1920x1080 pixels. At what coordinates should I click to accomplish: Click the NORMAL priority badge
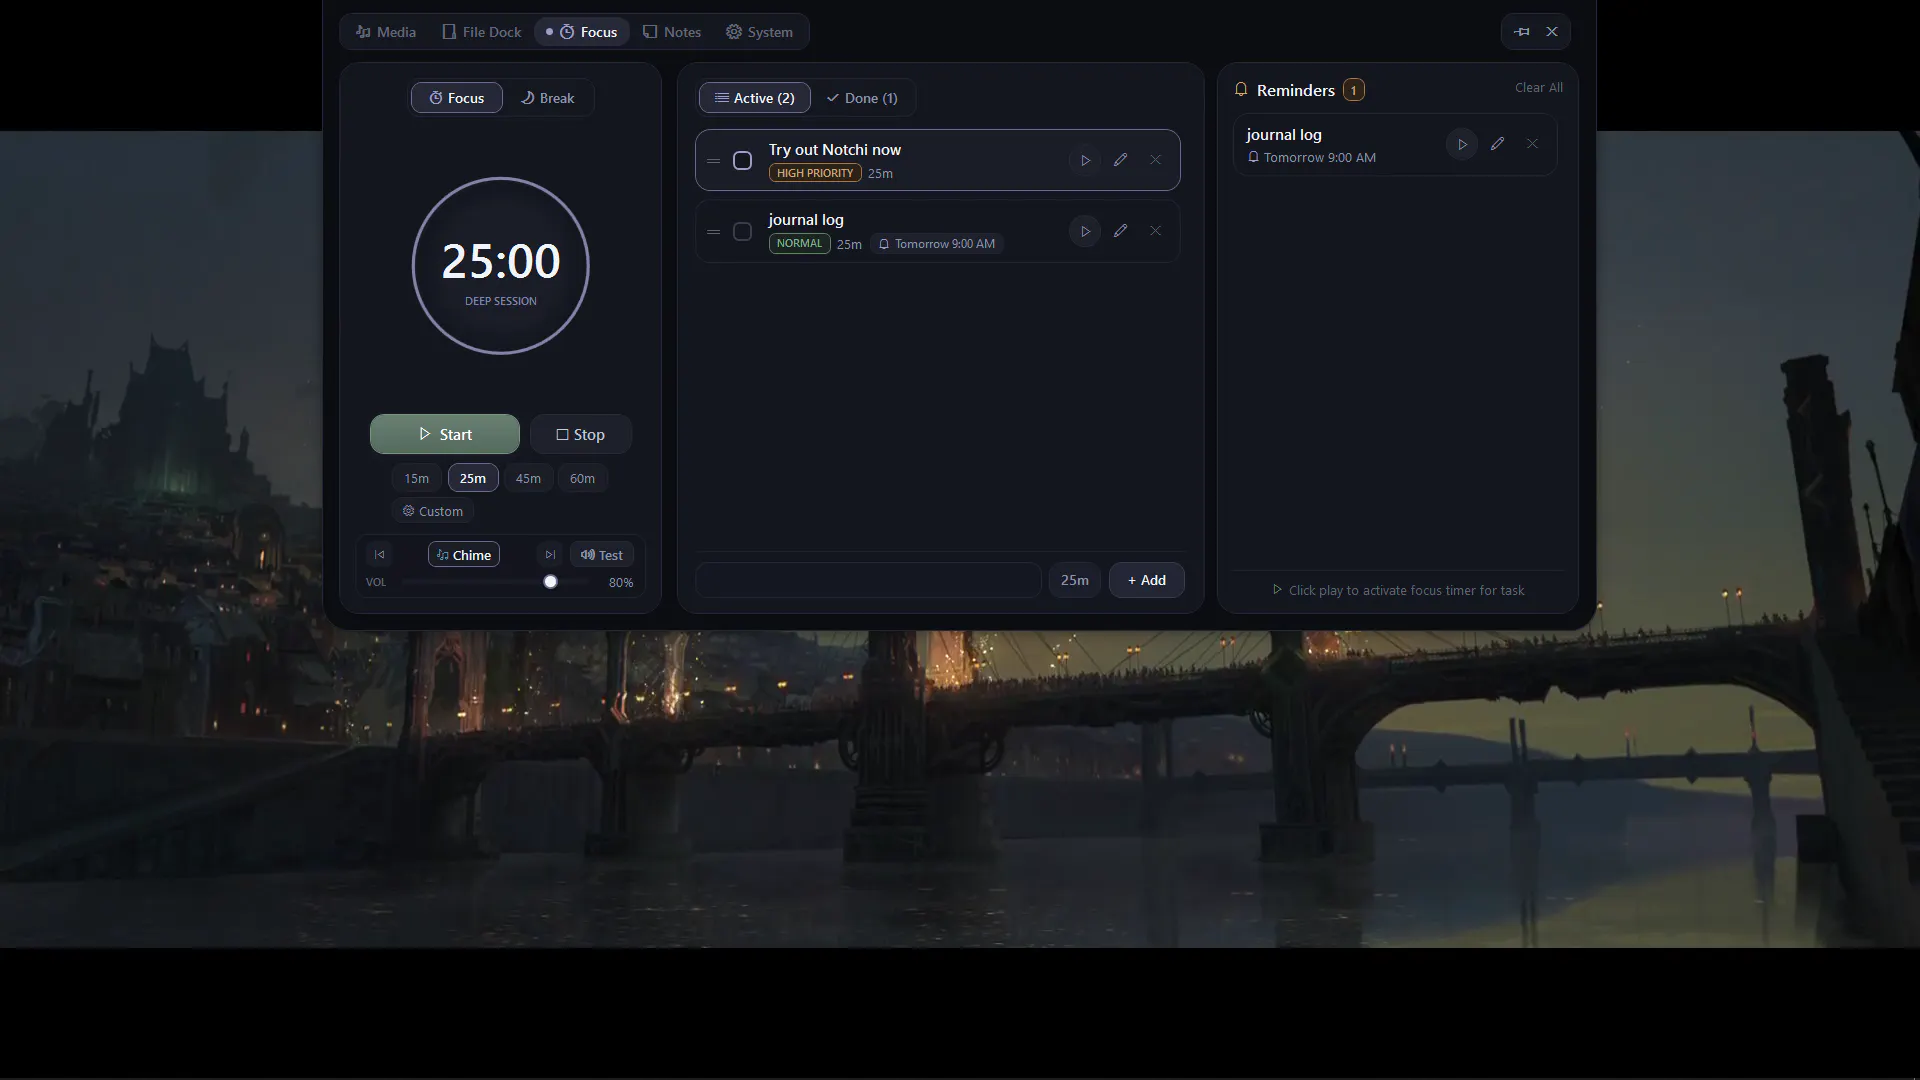click(x=799, y=243)
